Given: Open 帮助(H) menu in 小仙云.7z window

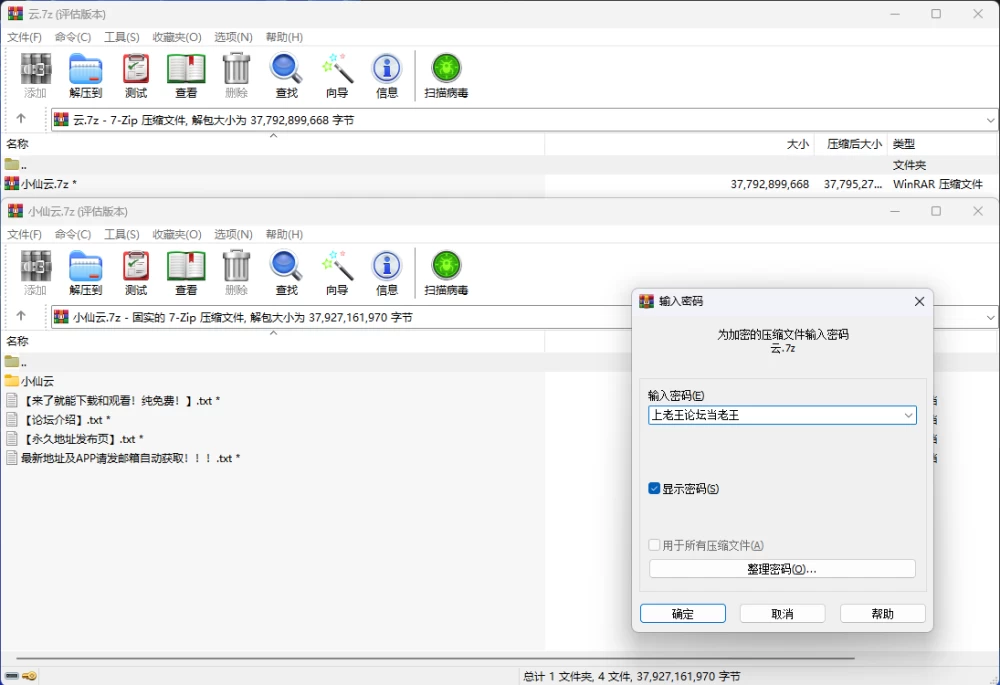Looking at the screenshot, I should 284,234.
